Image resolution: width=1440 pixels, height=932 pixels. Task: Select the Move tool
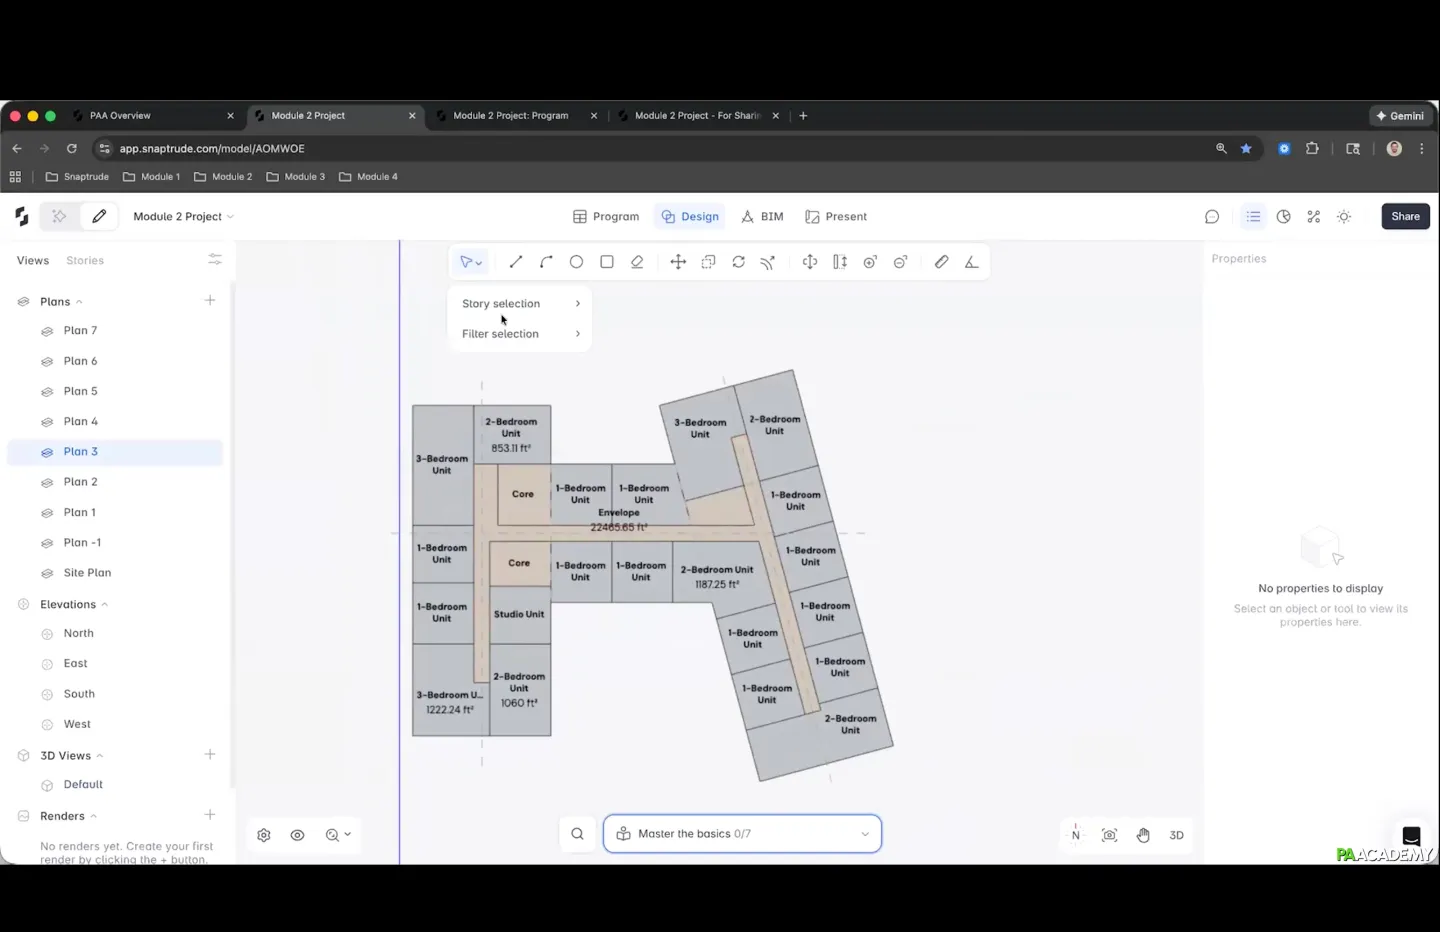678,262
